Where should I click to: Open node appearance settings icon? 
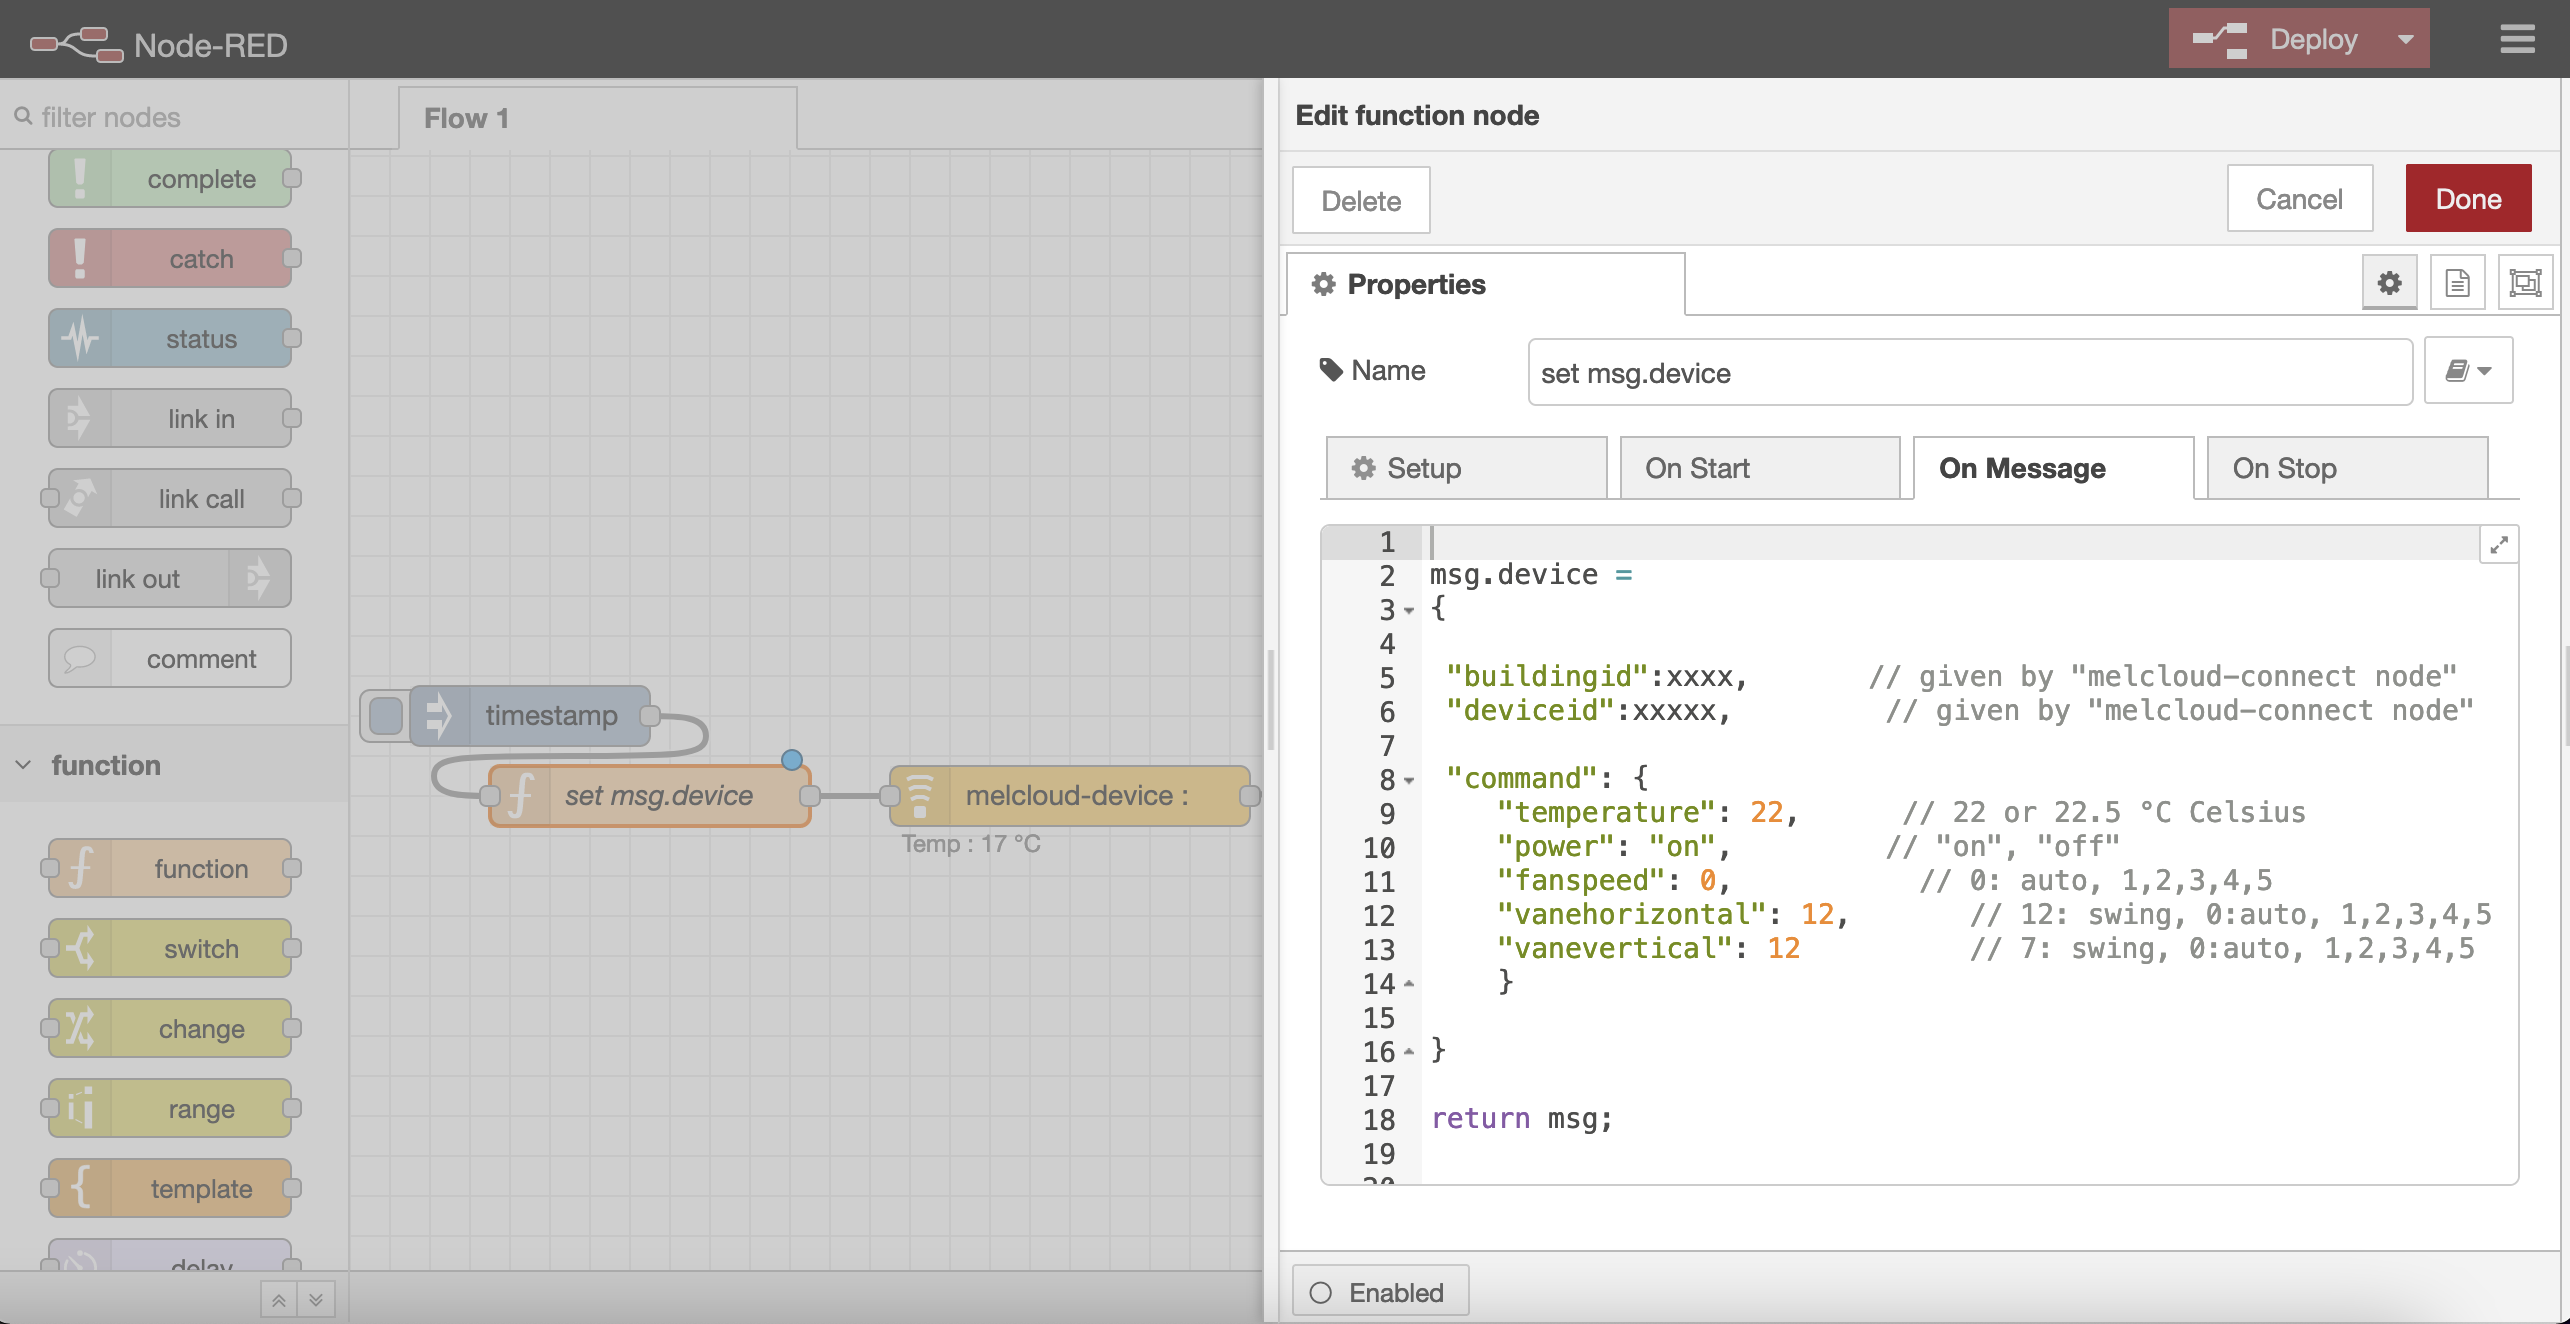pyautogui.click(x=2525, y=284)
